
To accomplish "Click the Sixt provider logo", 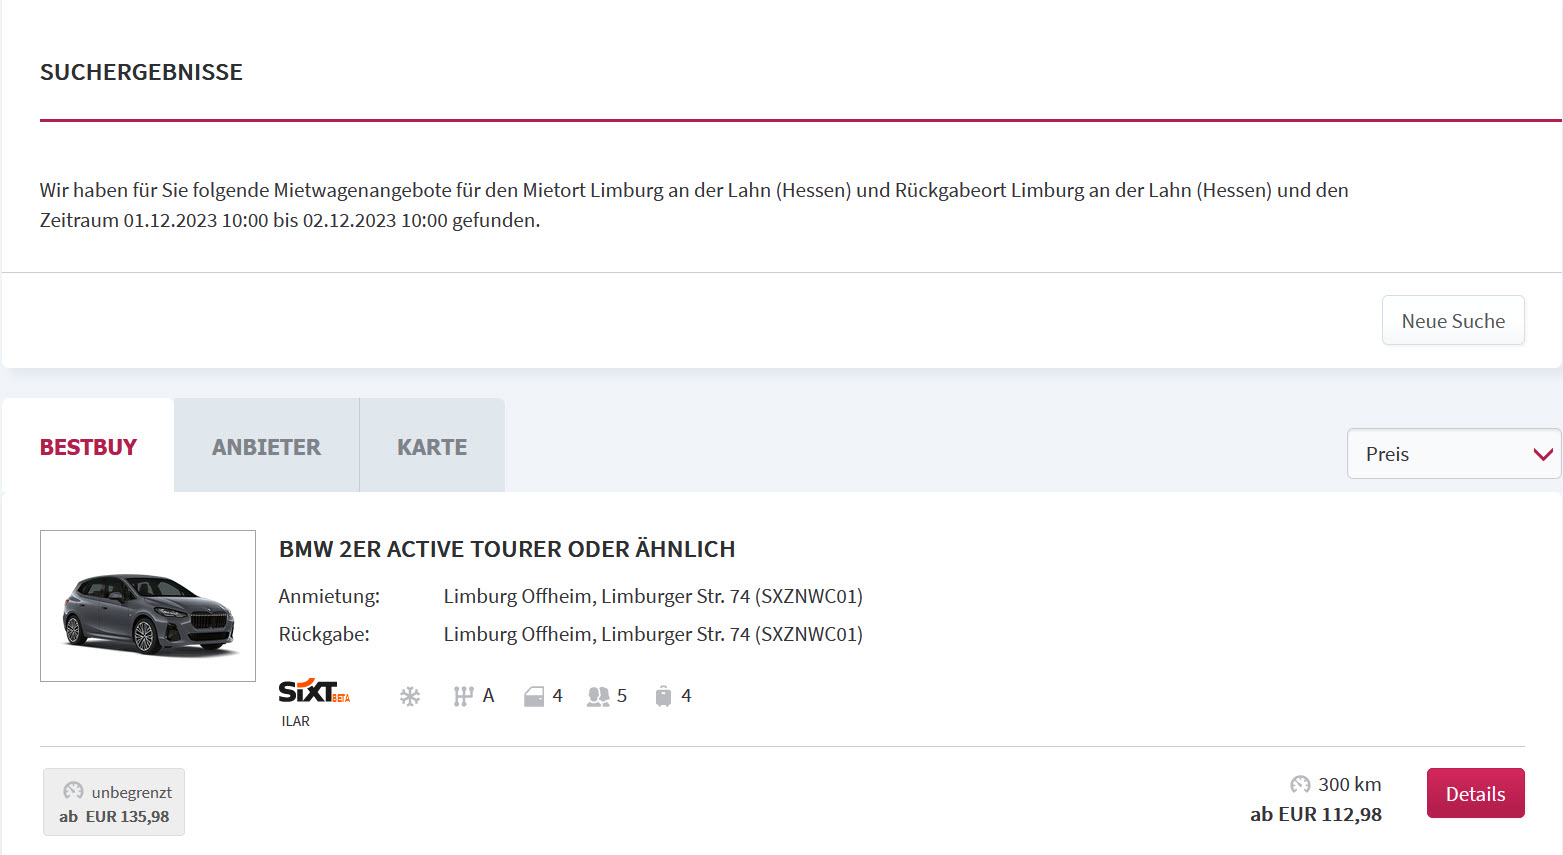I will coord(314,691).
